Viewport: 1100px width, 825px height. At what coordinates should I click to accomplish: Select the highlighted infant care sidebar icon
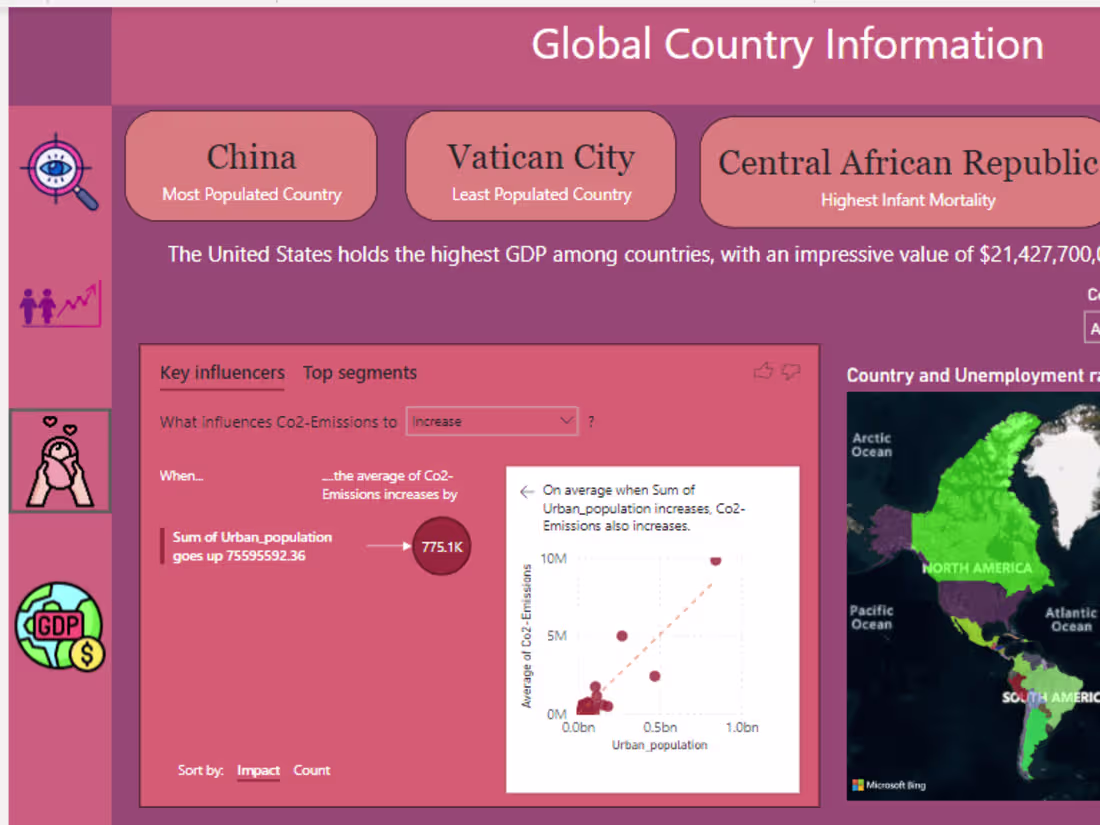[60, 460]
